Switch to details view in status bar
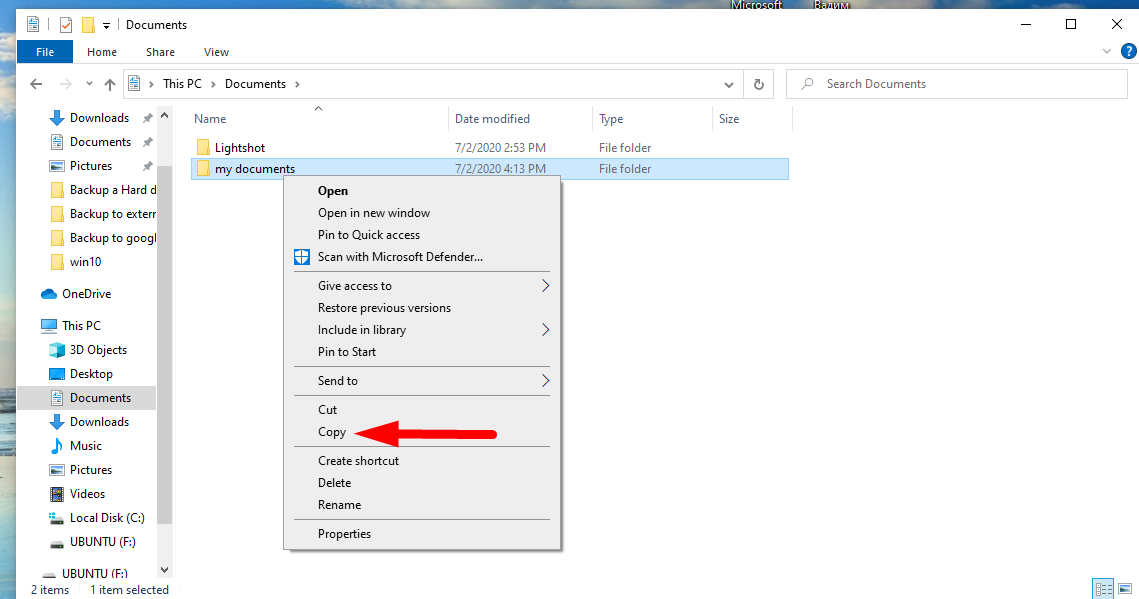The image size is (1139, 599). coord(1103,589)
